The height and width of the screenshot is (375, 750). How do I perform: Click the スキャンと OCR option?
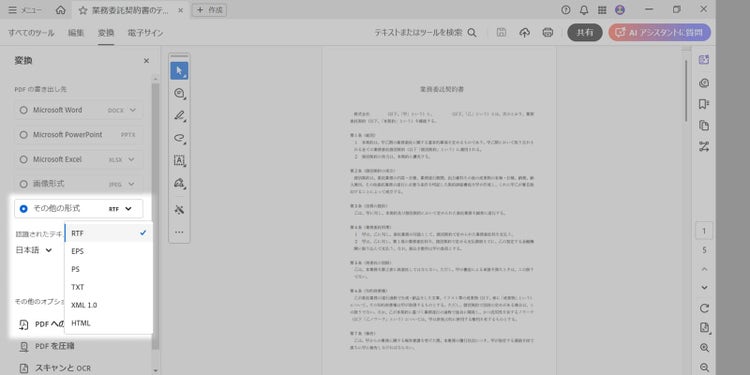63,368
